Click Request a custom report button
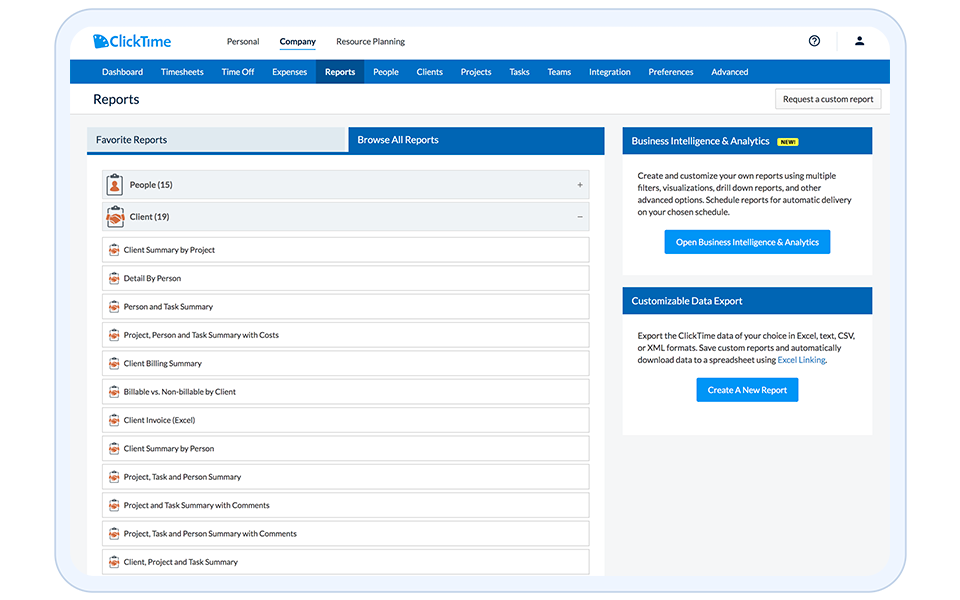The width and height of the screenshot is (960, 600). [828, 99]
